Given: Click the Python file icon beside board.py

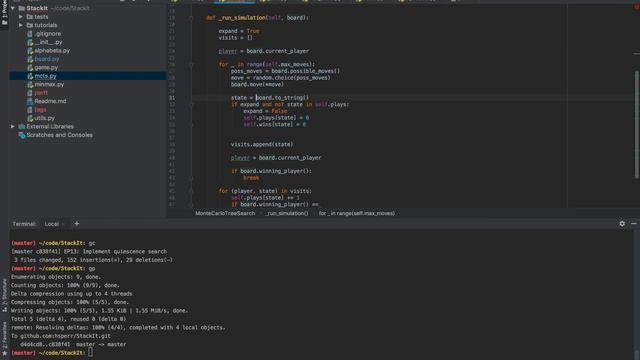Looking at the screenshot, I should pos(30,59).
